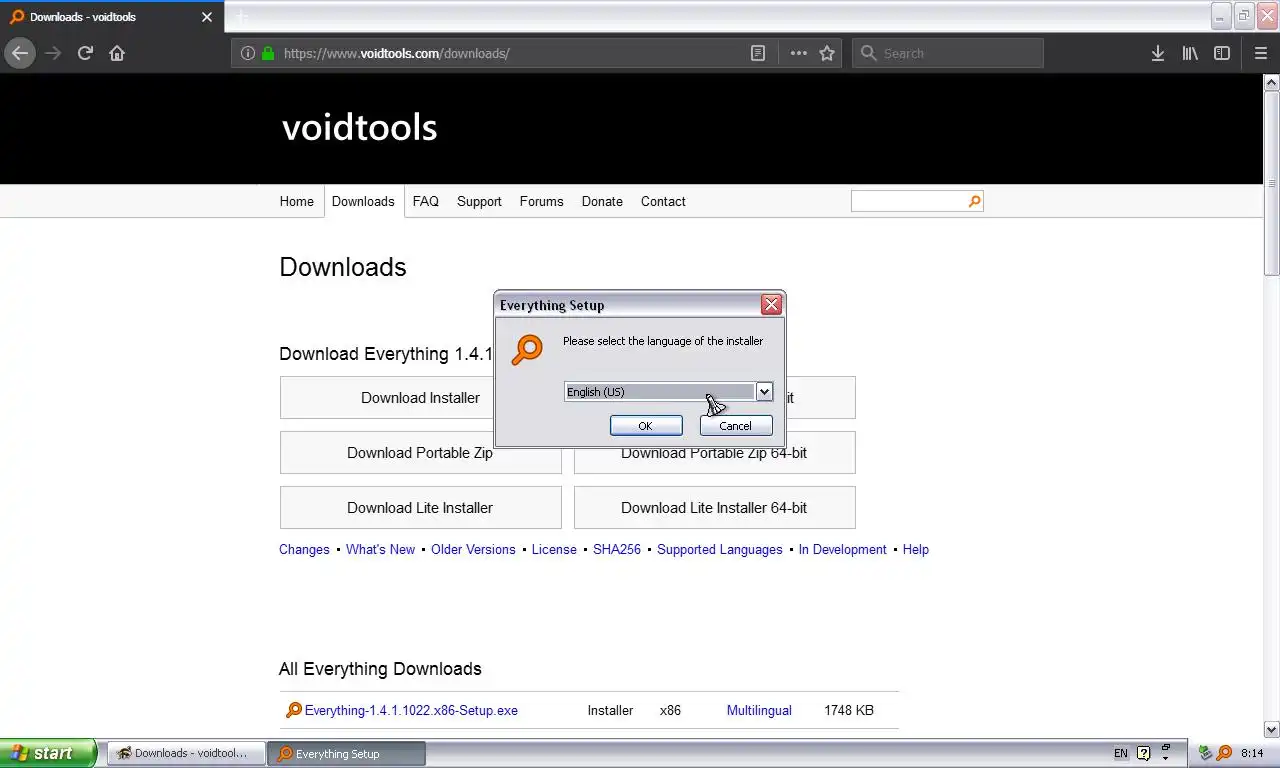
Task: Click the Everything tray icon in system tray
Action: click(x=1224, y=753)
